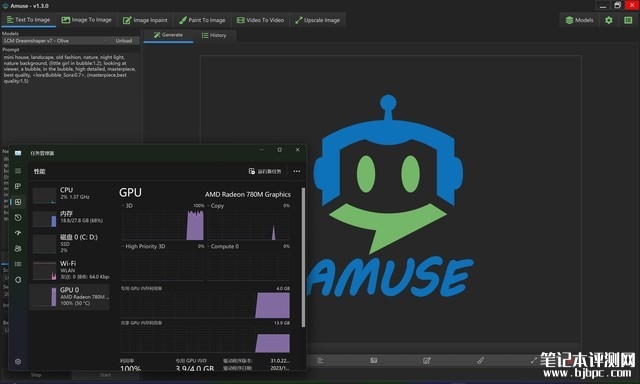
Task: Open the Users icon in Task Manager sidebar
Action: 18,249
